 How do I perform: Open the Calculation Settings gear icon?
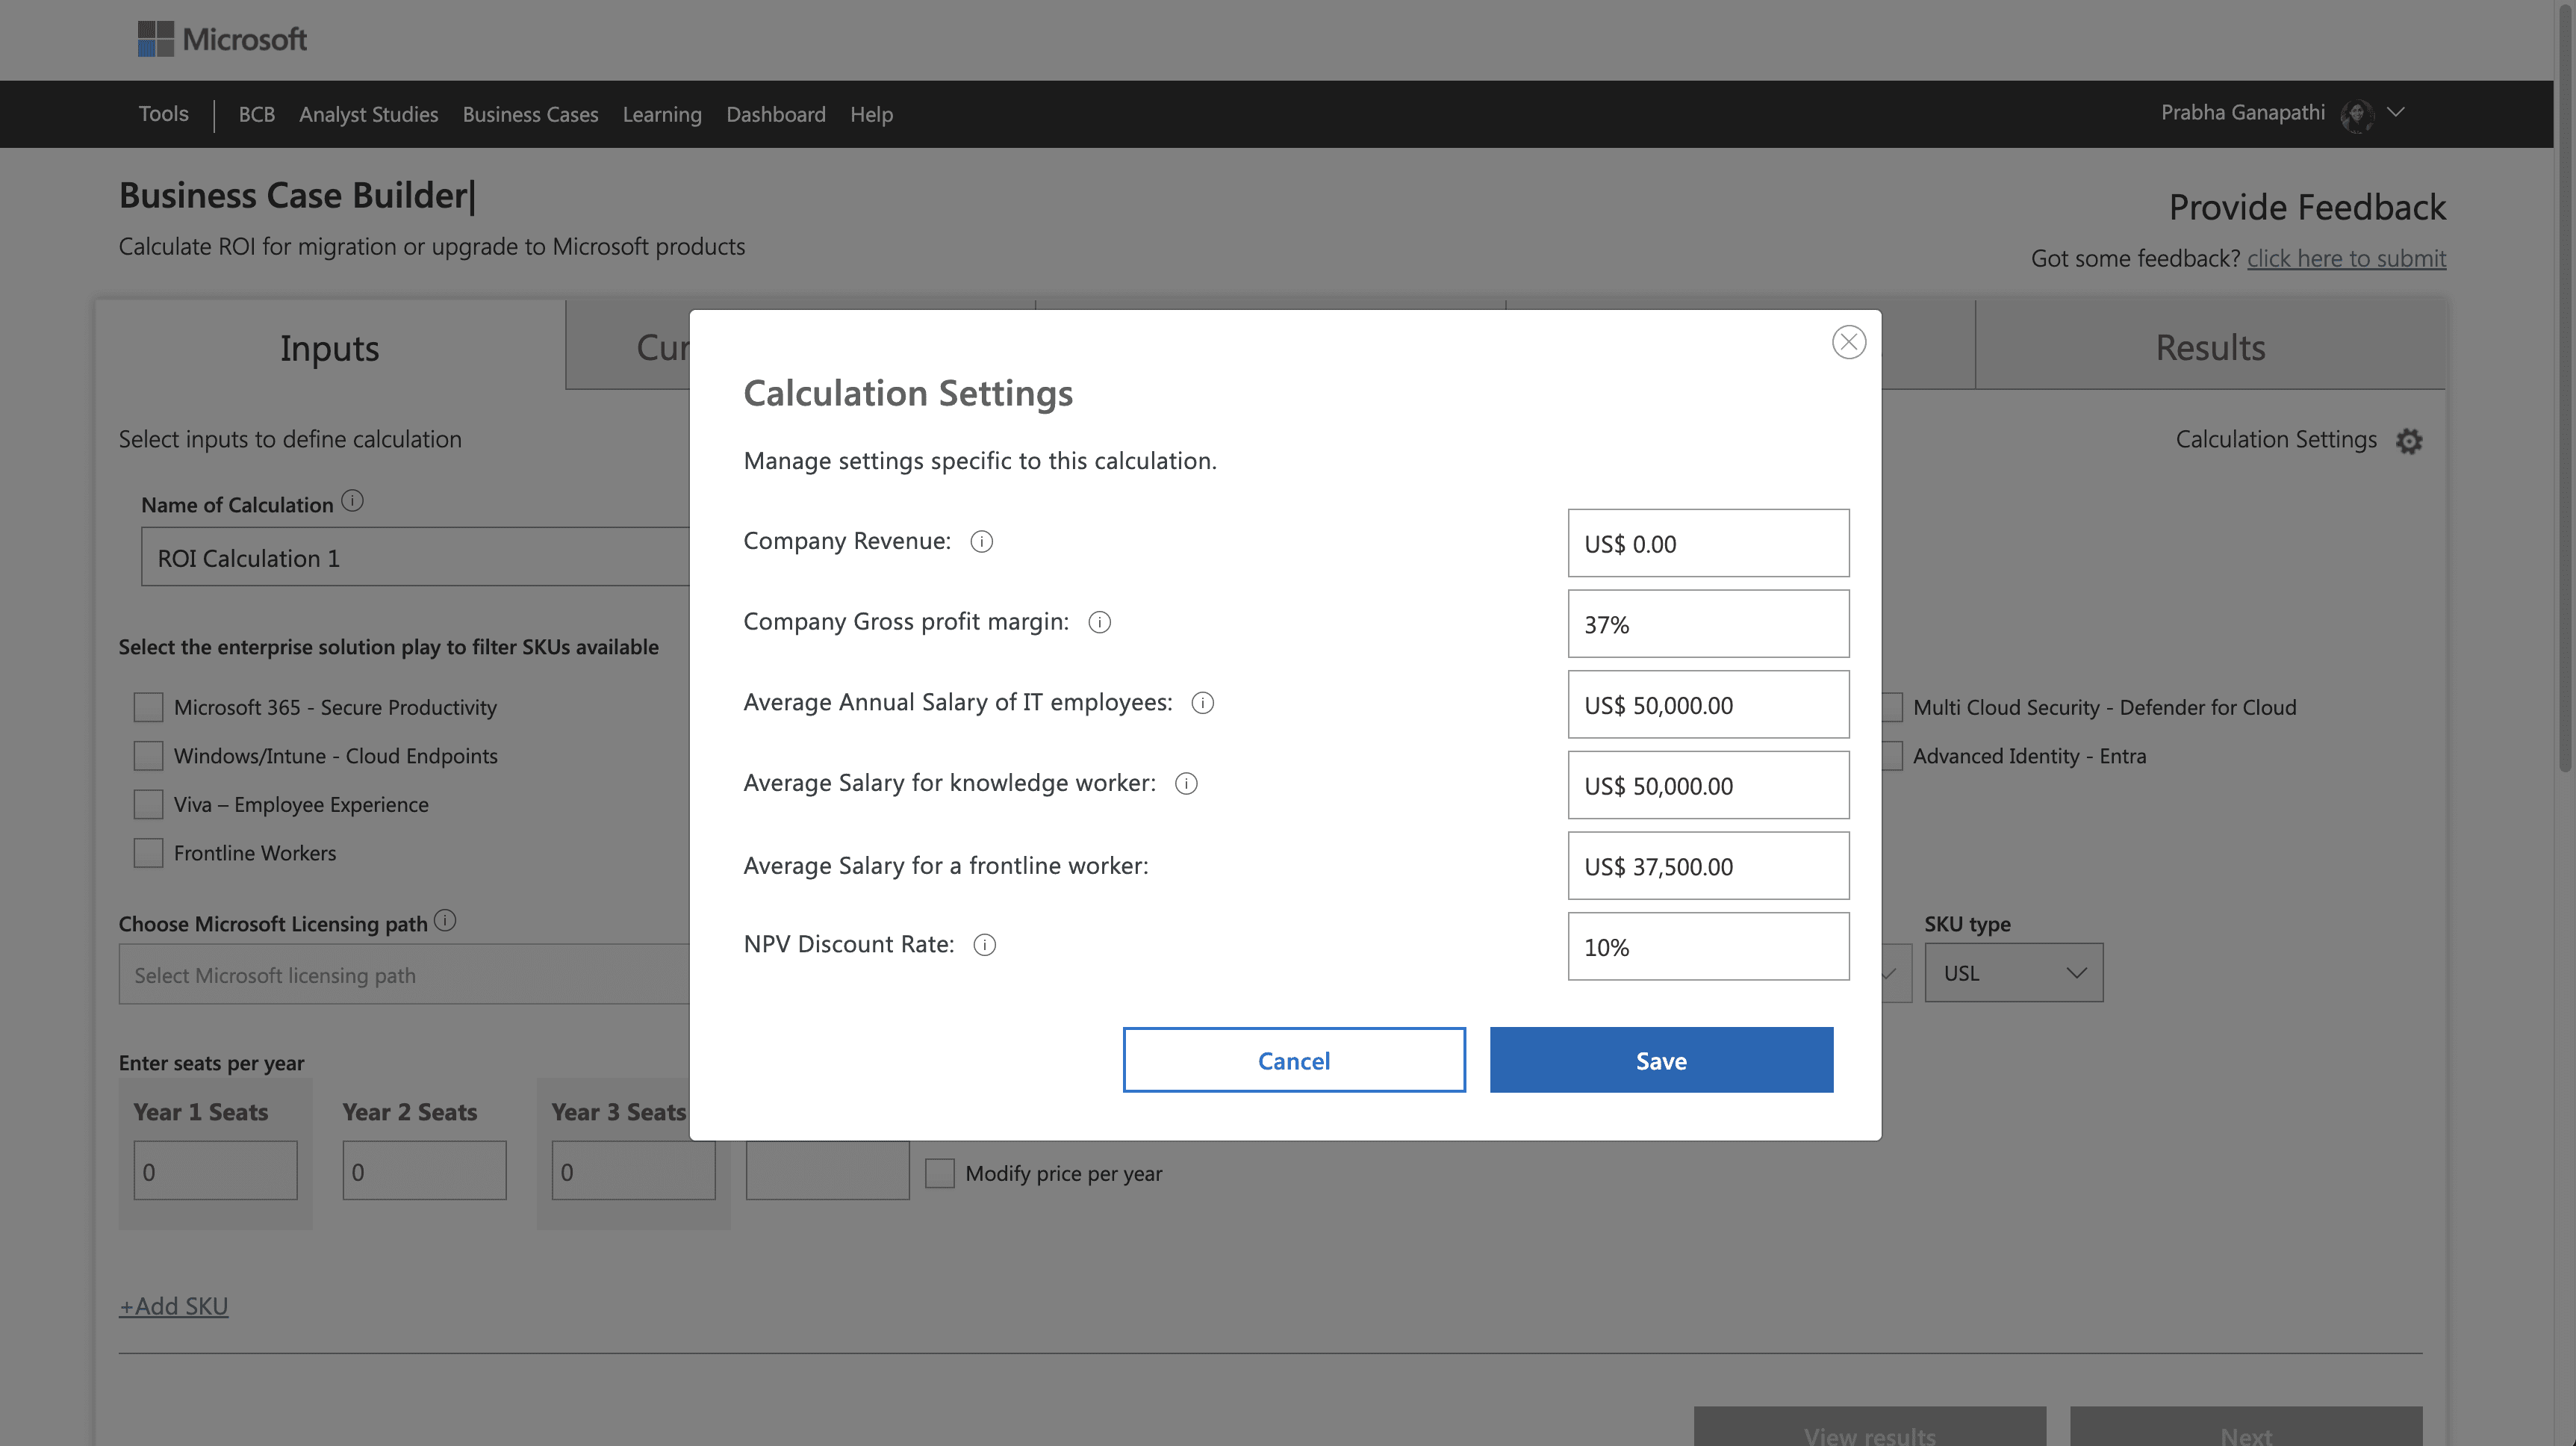2409,441
